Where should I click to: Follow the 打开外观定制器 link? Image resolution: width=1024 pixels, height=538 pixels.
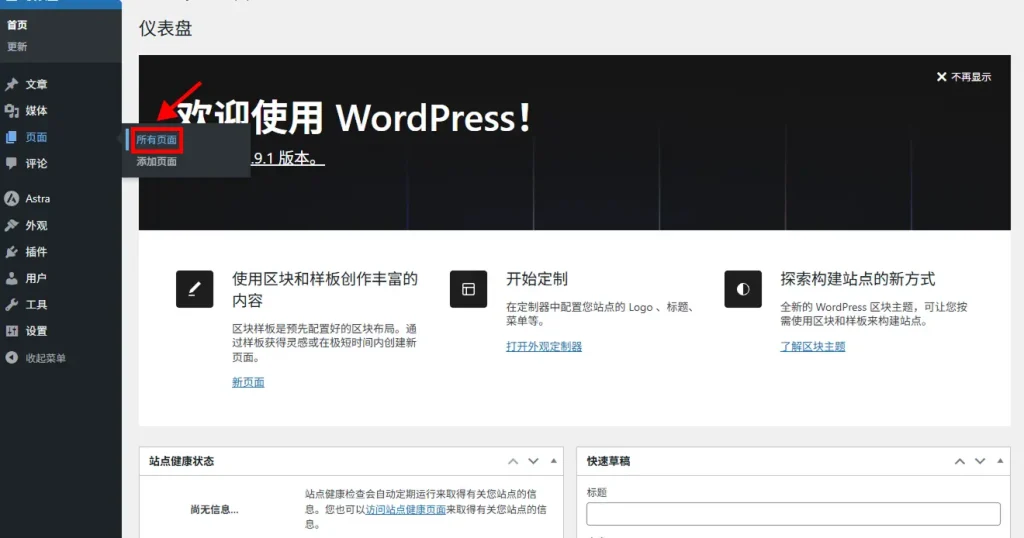(x=544, y=347)
